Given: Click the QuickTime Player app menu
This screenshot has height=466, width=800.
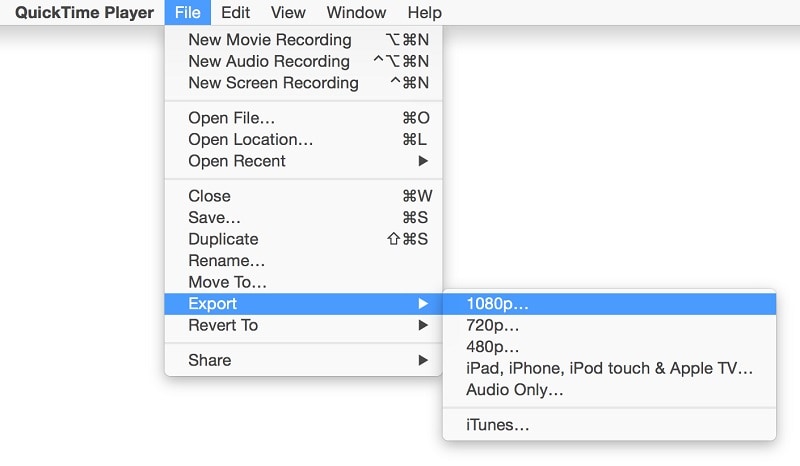Looking at the screenshot, I should pos(85,13).
